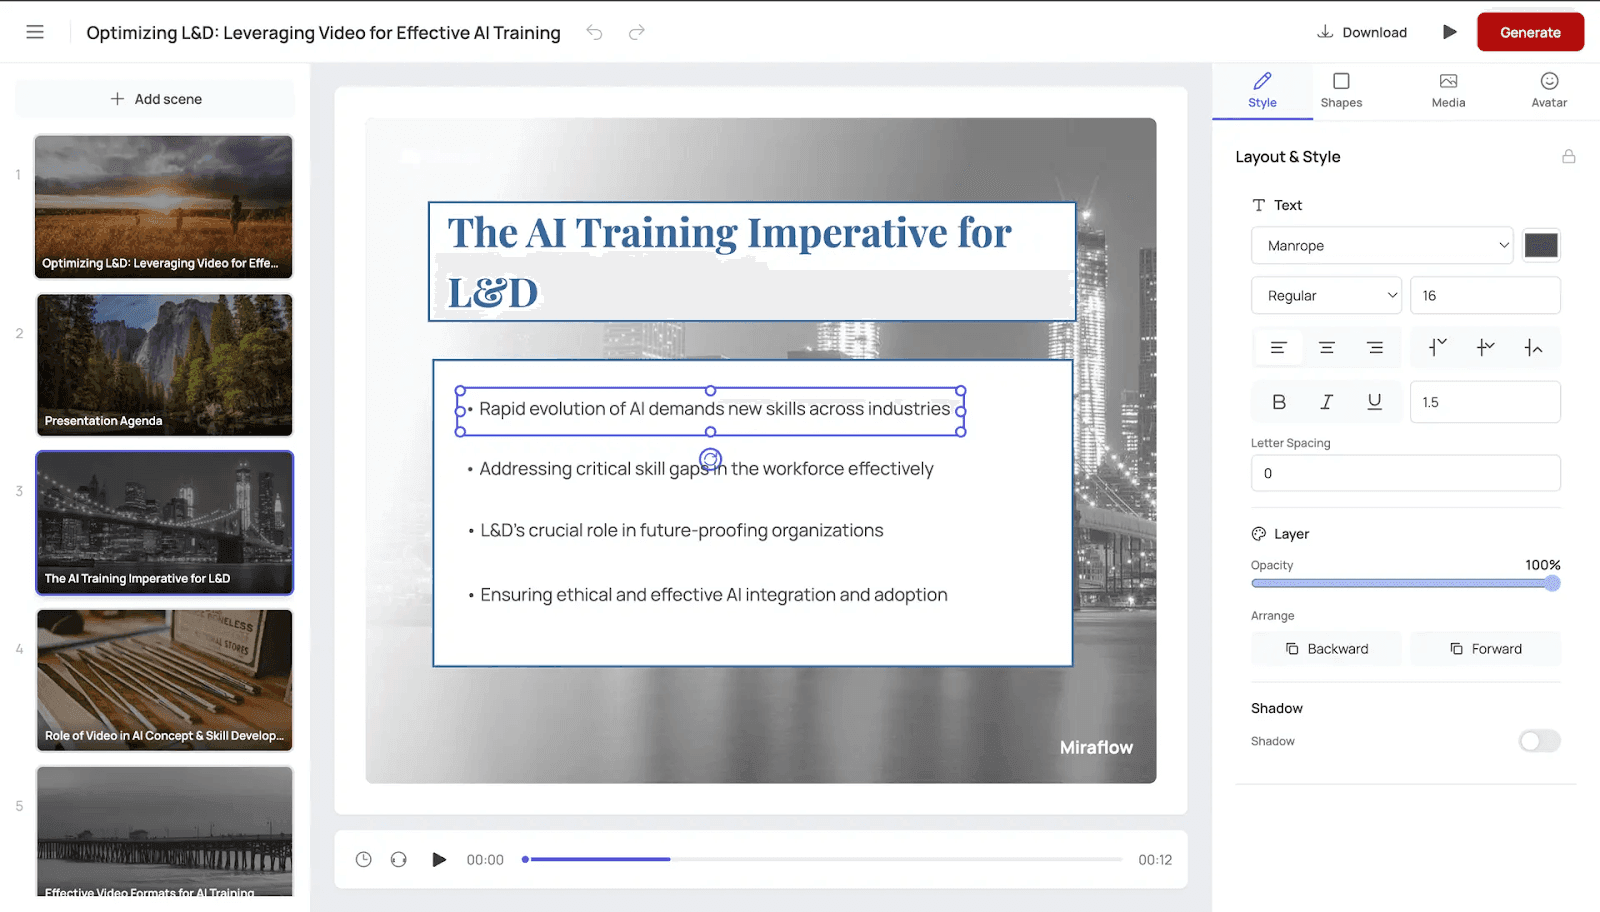This screenshot has width=1600, height=912.
Task: Set text alignment to center
Action: click(1326, 347)
